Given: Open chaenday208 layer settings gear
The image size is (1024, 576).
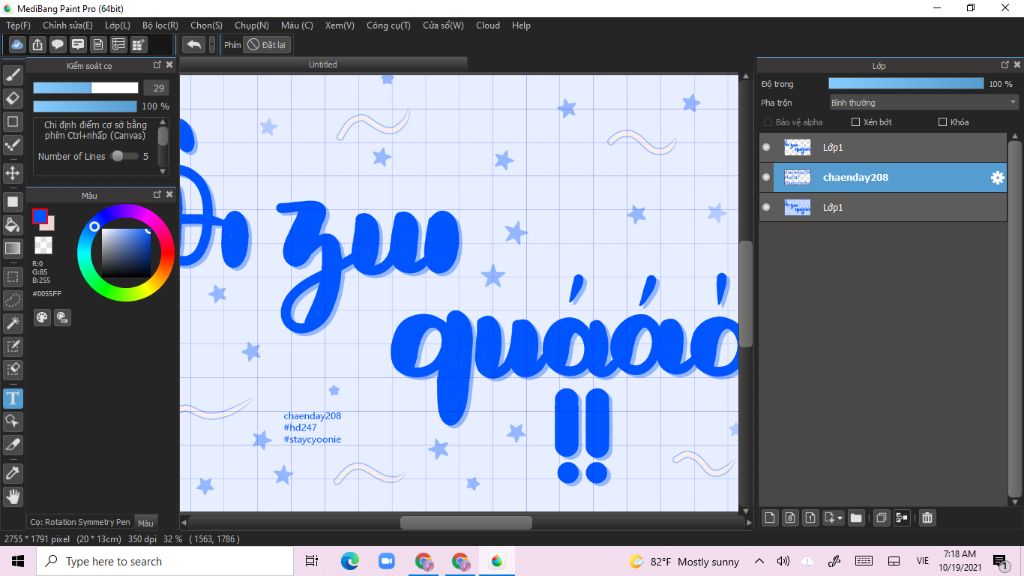Looking at the screenshot, I should point(997,178).
